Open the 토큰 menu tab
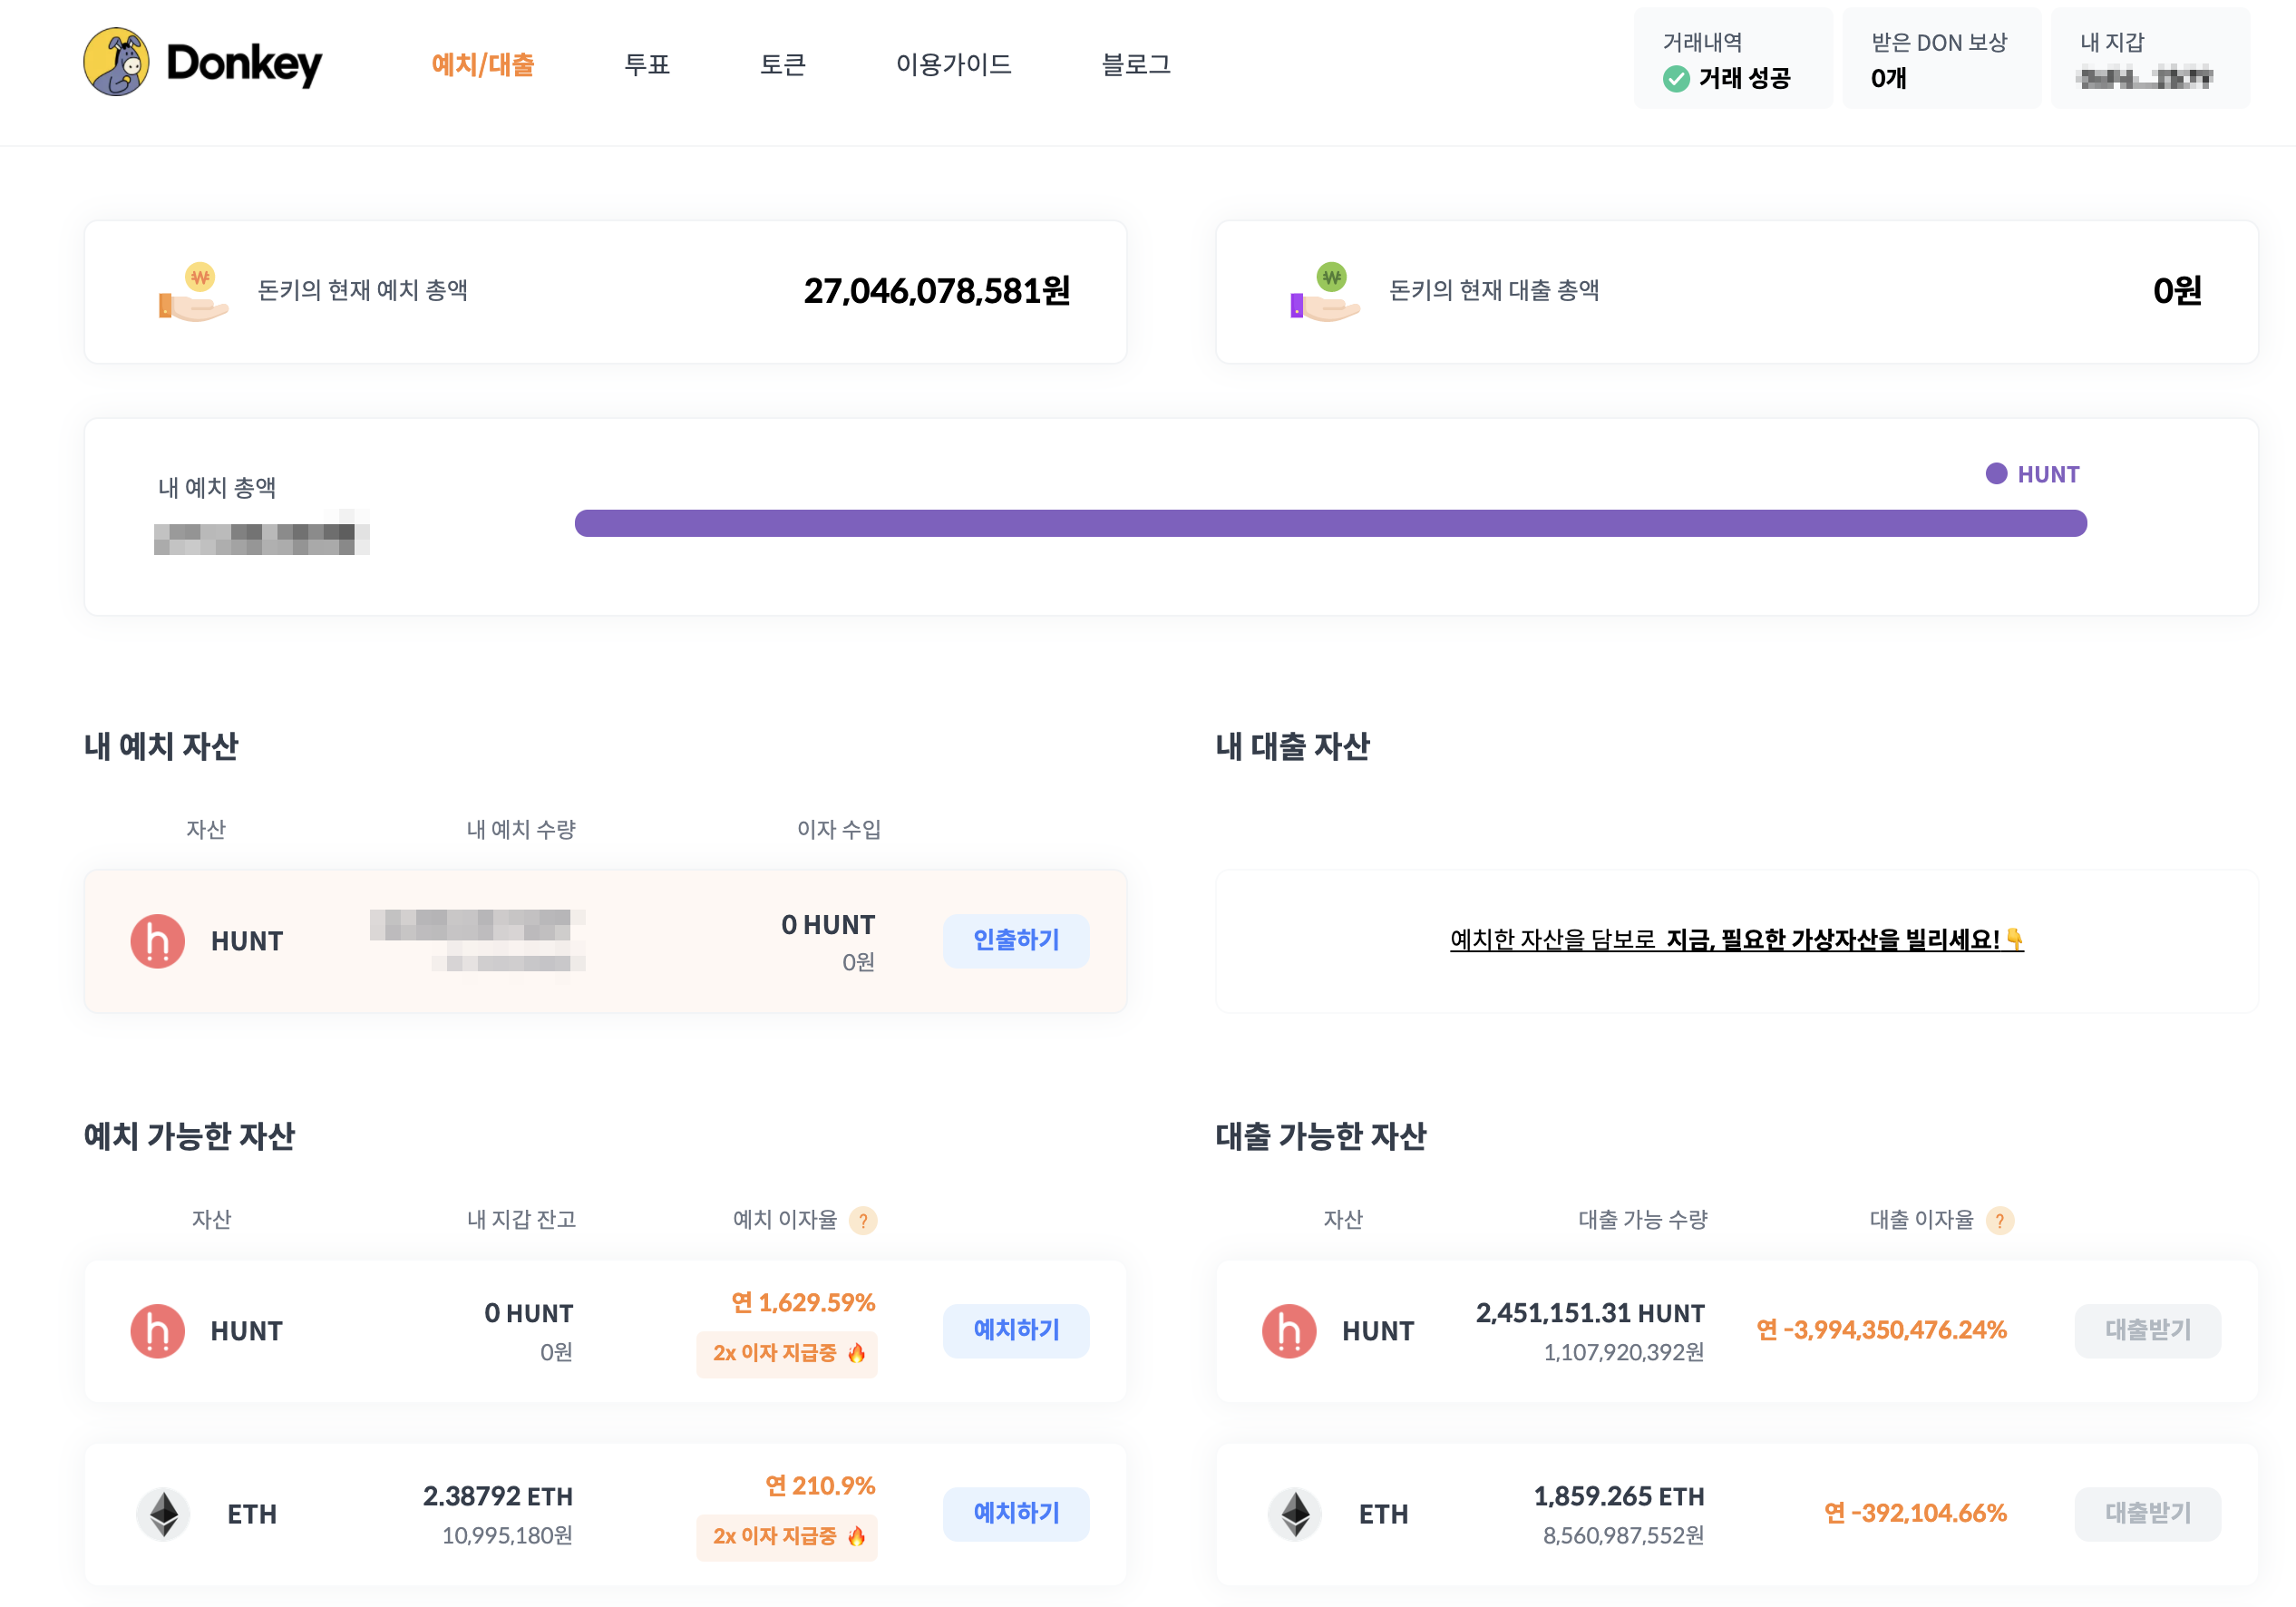The image size is (2296, 1607). coord(782,65)
